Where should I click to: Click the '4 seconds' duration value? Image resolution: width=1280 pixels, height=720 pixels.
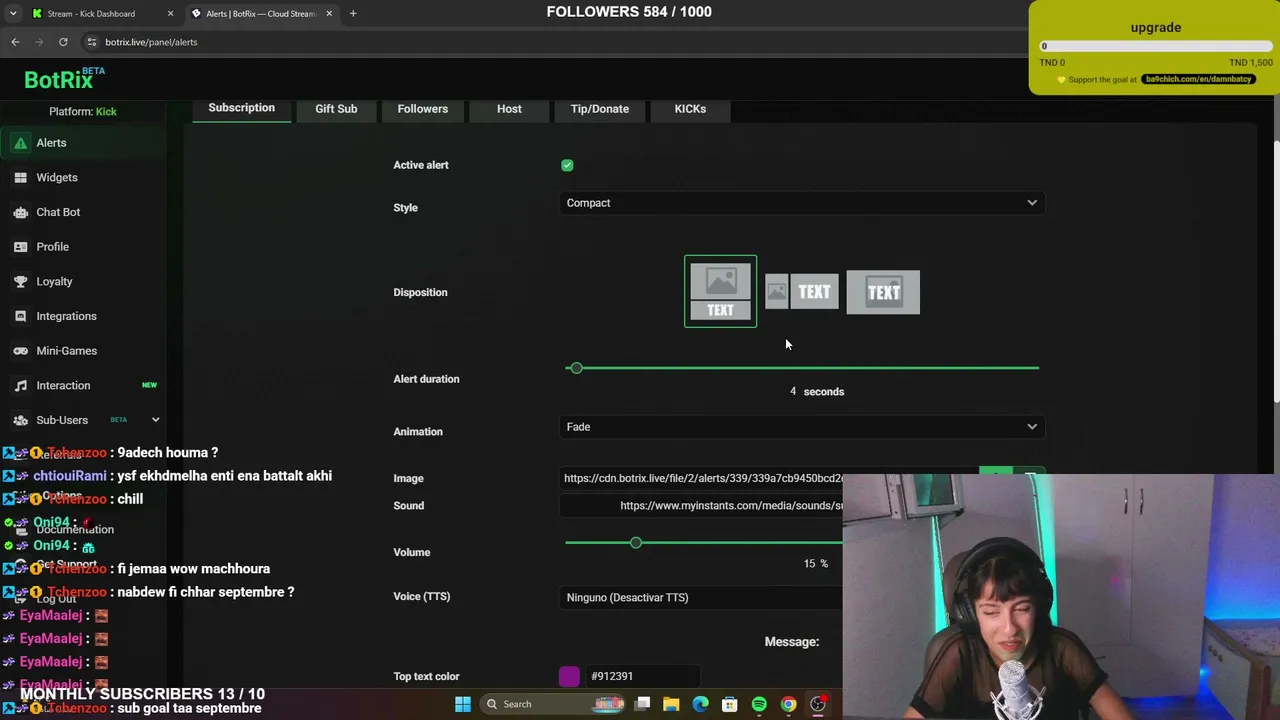pos(817,391)
